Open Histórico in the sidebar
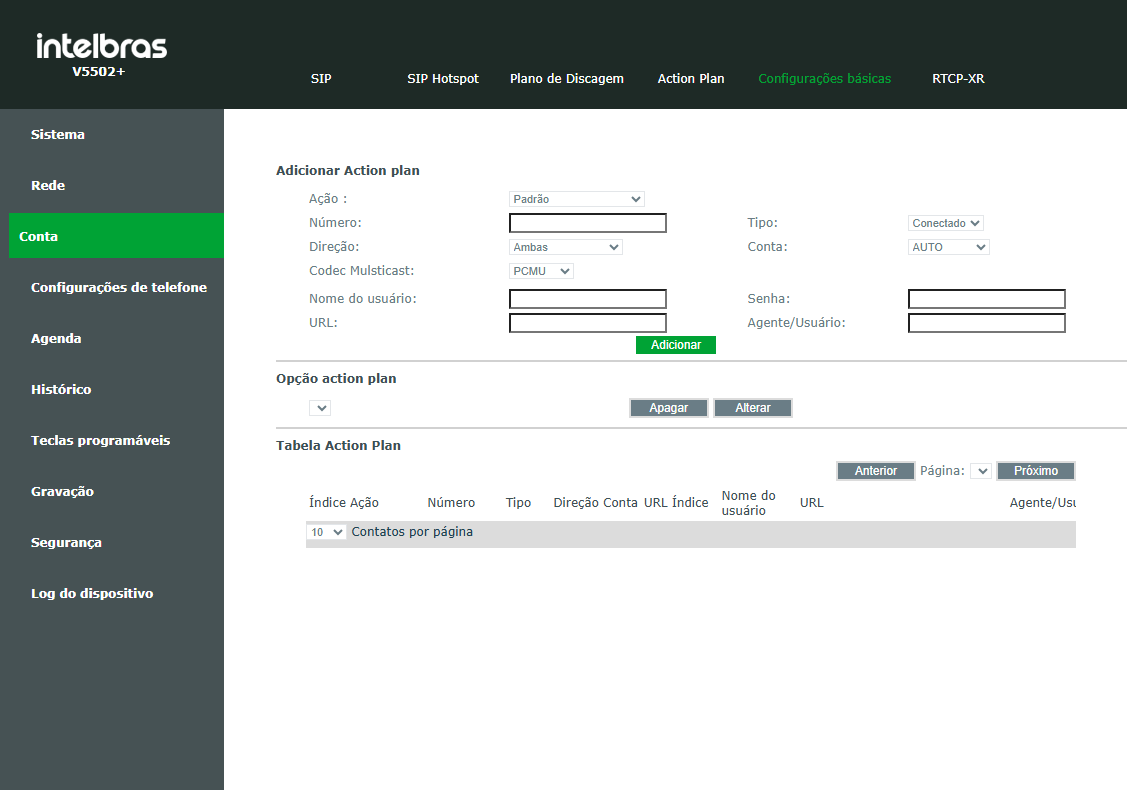 61,390
